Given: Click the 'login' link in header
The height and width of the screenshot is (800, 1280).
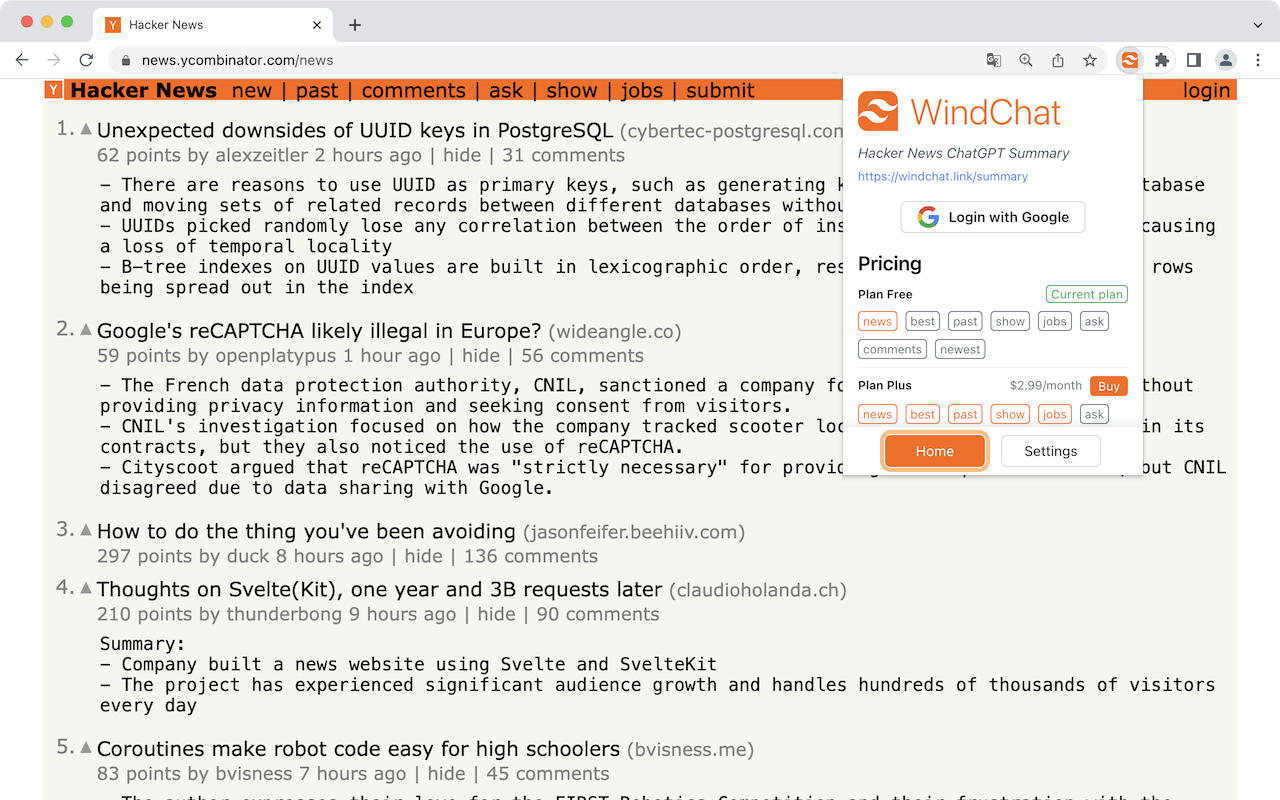Looking at the screenshot, I should pyautogui.click(x=1206, y=91).
